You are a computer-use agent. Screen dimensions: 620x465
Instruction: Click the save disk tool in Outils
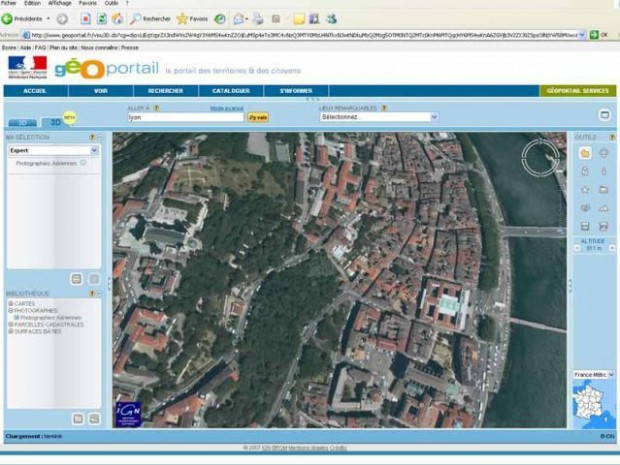585,226
